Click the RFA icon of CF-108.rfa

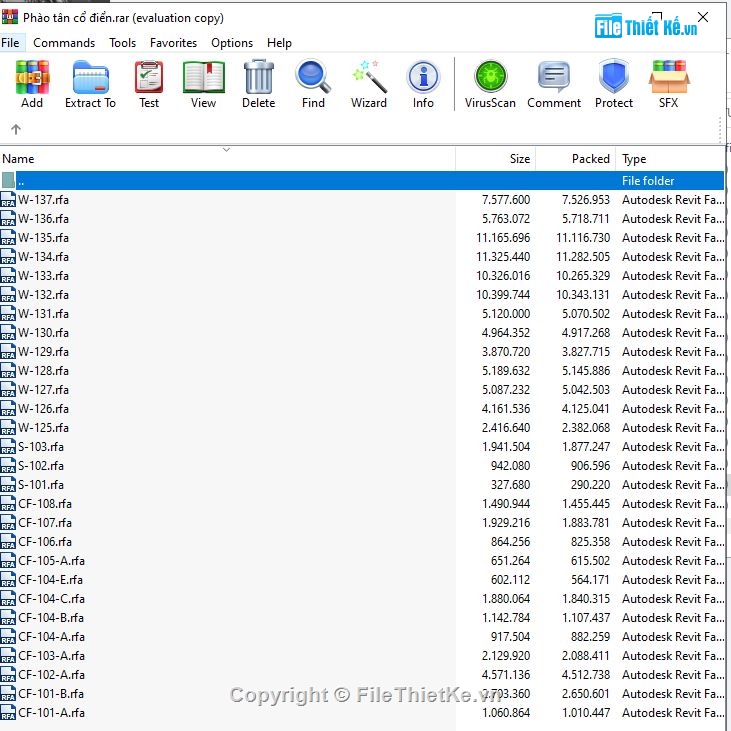pos(8,503)
